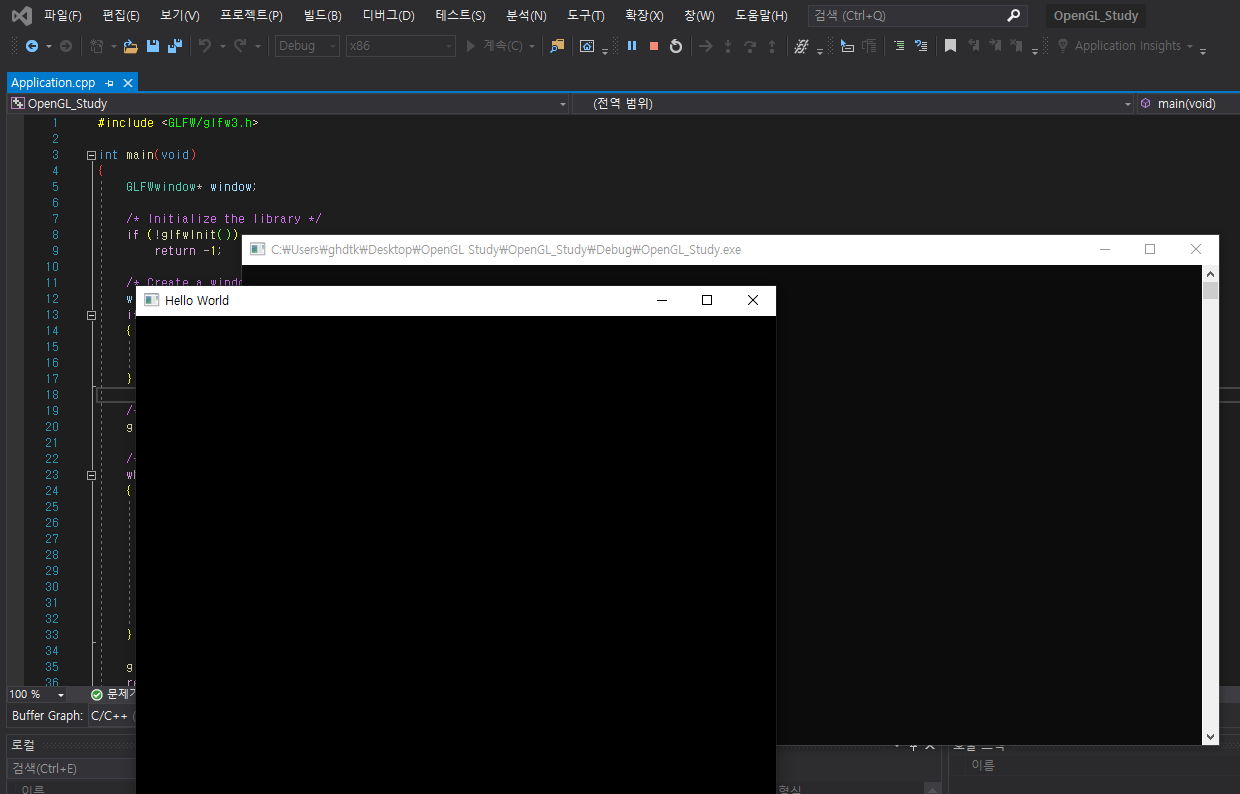Open the 테스트(S) menu
1240x794 pixels.
click(x=460, y=16)
